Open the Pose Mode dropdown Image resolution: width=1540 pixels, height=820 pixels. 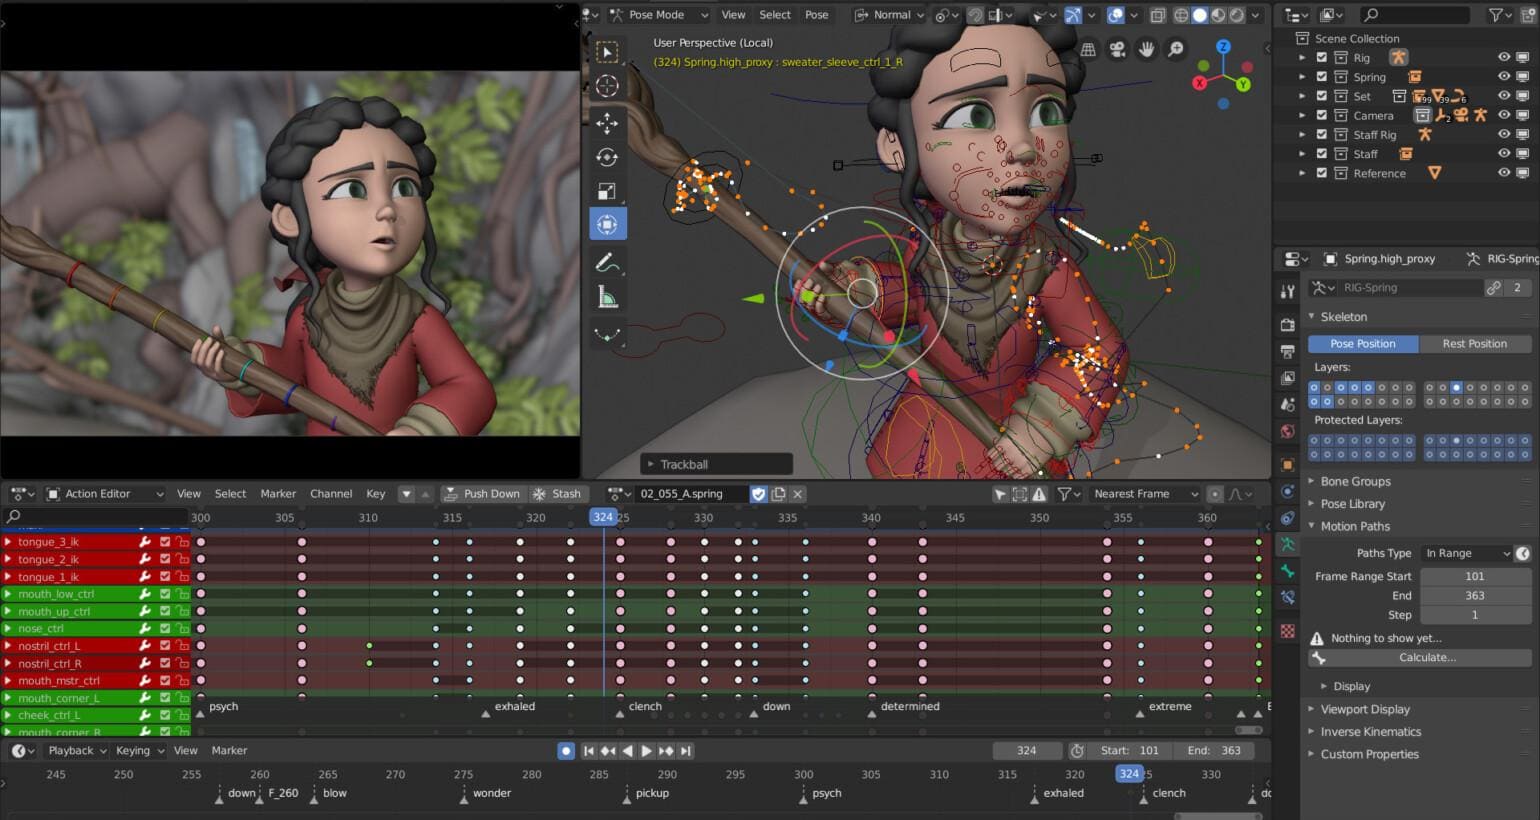click(658, 15)
